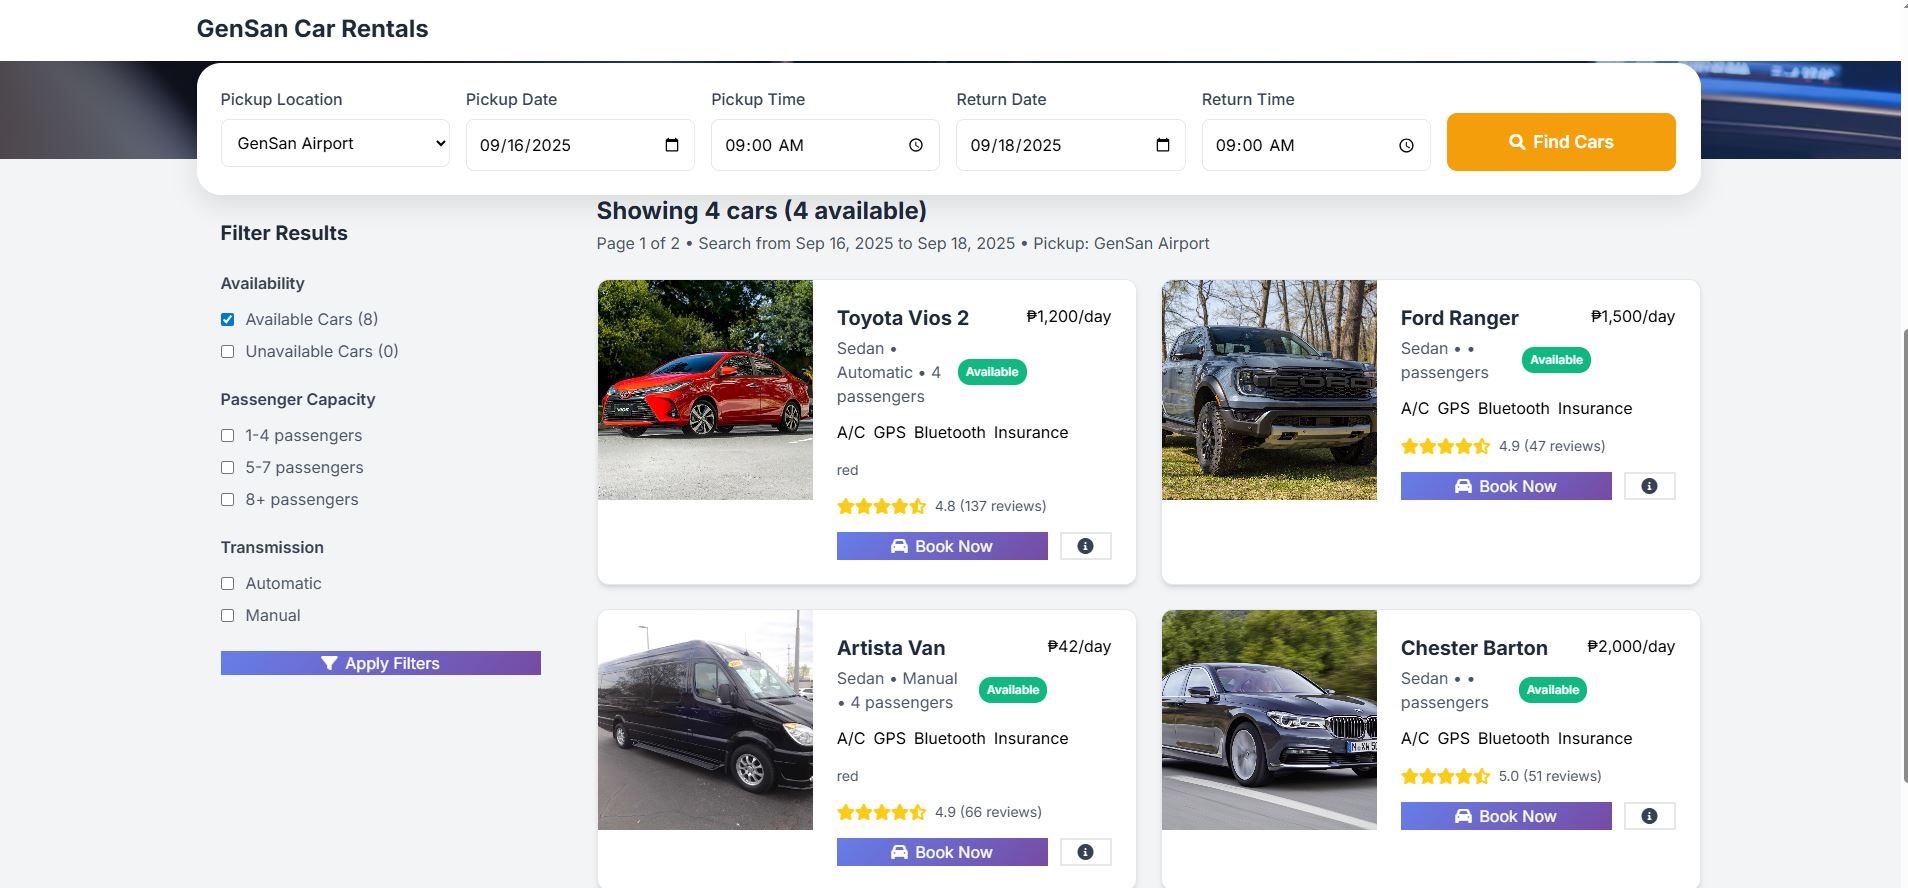Viewport: 1908px width, 888px height.
Task: Focus the Return Date field
Action: tap(1071, 145)
